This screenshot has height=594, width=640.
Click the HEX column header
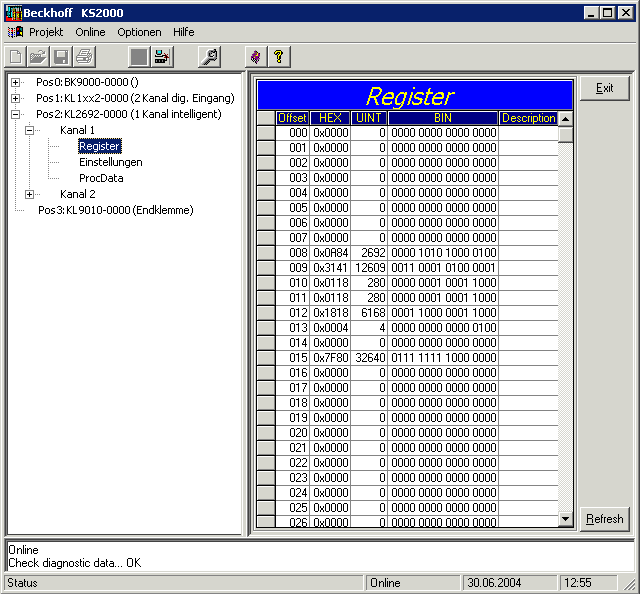coord(330,118)
